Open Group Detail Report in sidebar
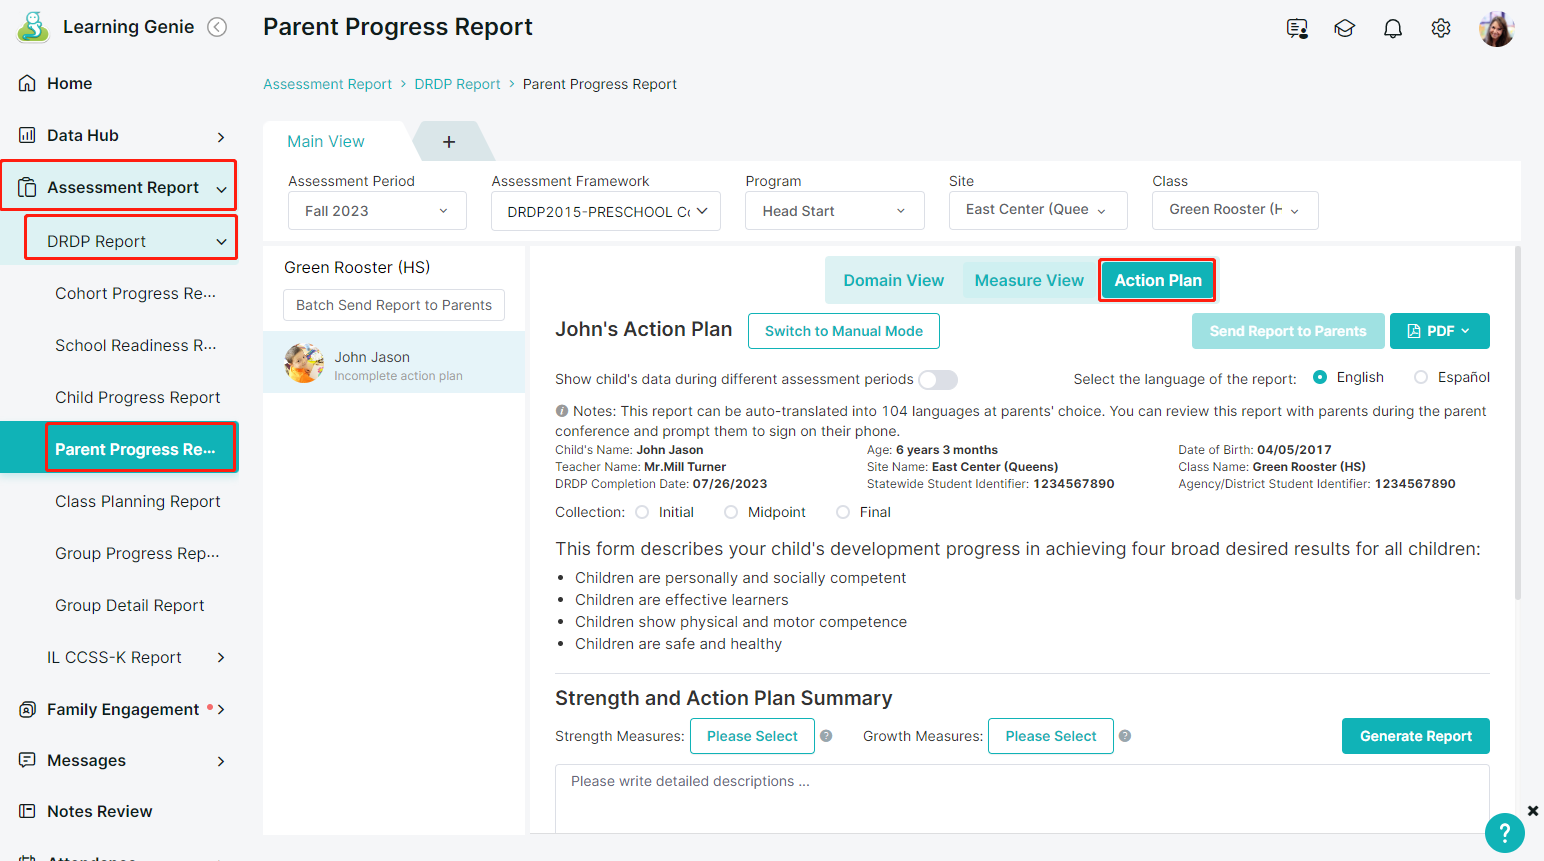 [130, 606]
